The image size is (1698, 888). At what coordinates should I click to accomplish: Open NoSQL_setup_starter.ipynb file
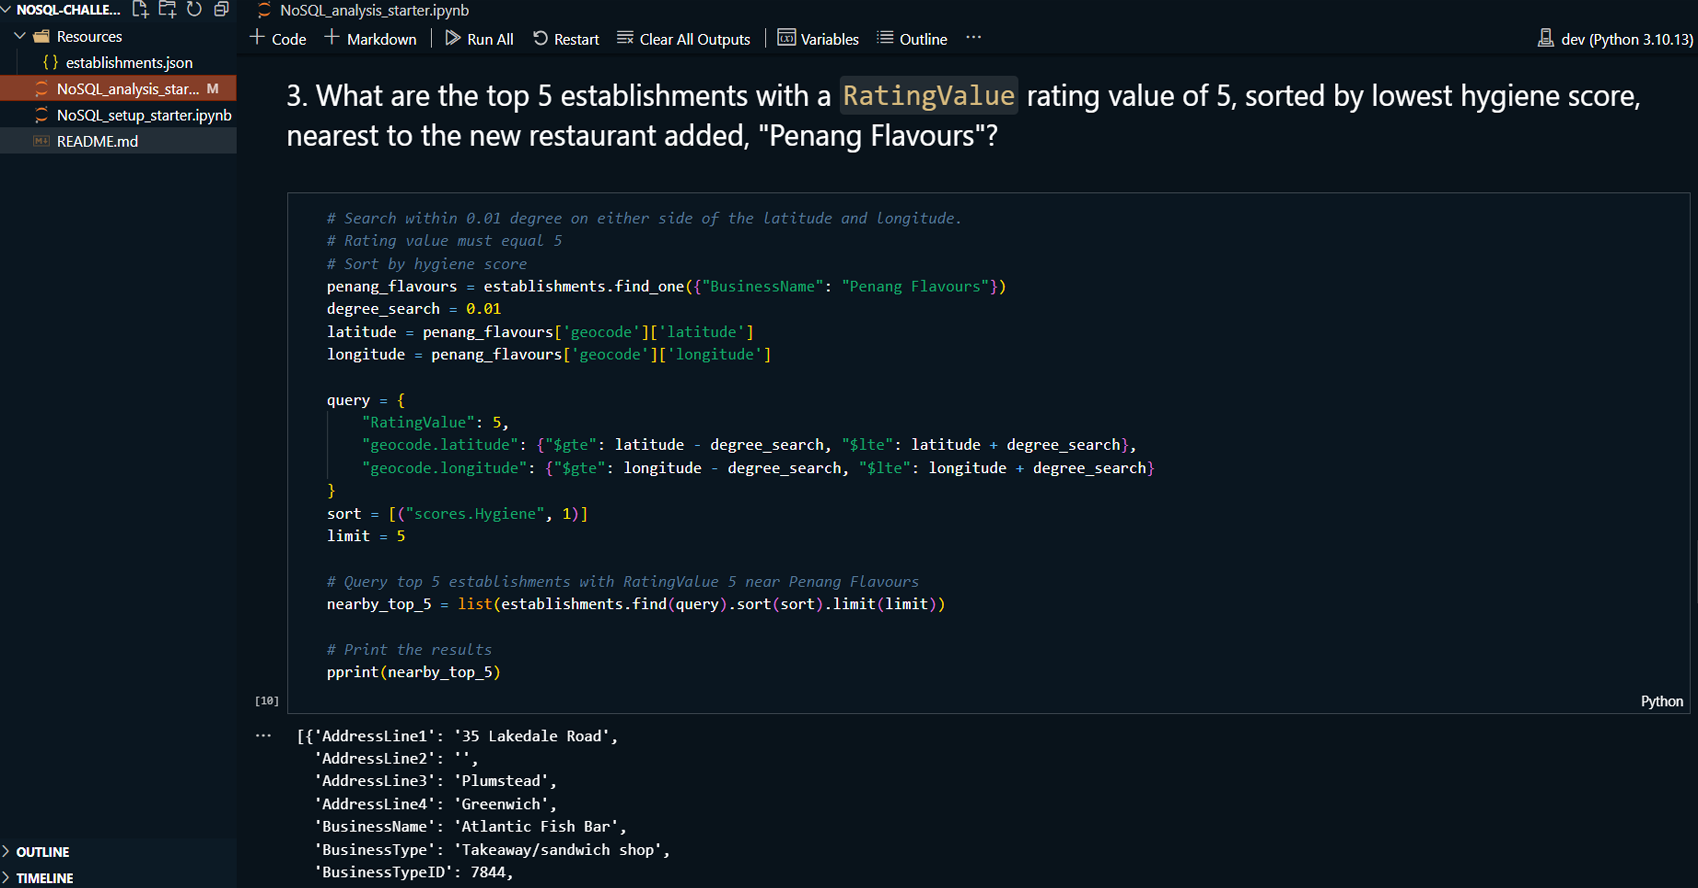coord(143,115)
